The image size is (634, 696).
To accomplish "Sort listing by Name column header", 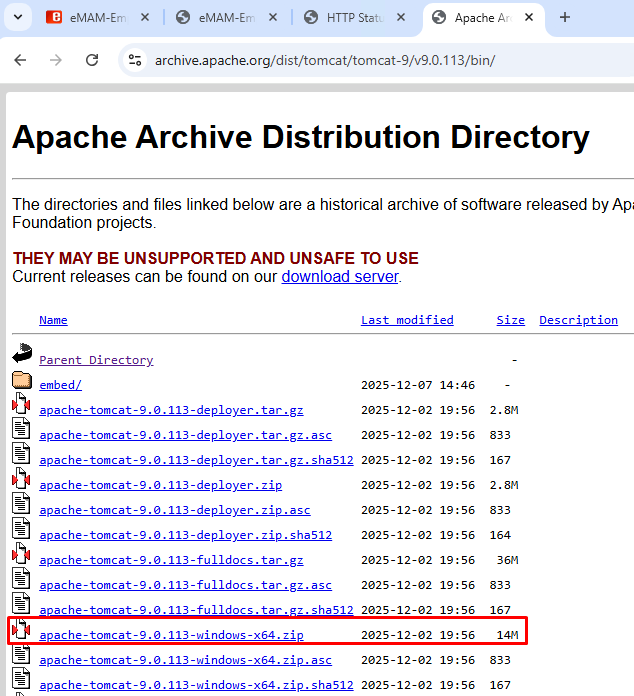I will coord(53,320).
